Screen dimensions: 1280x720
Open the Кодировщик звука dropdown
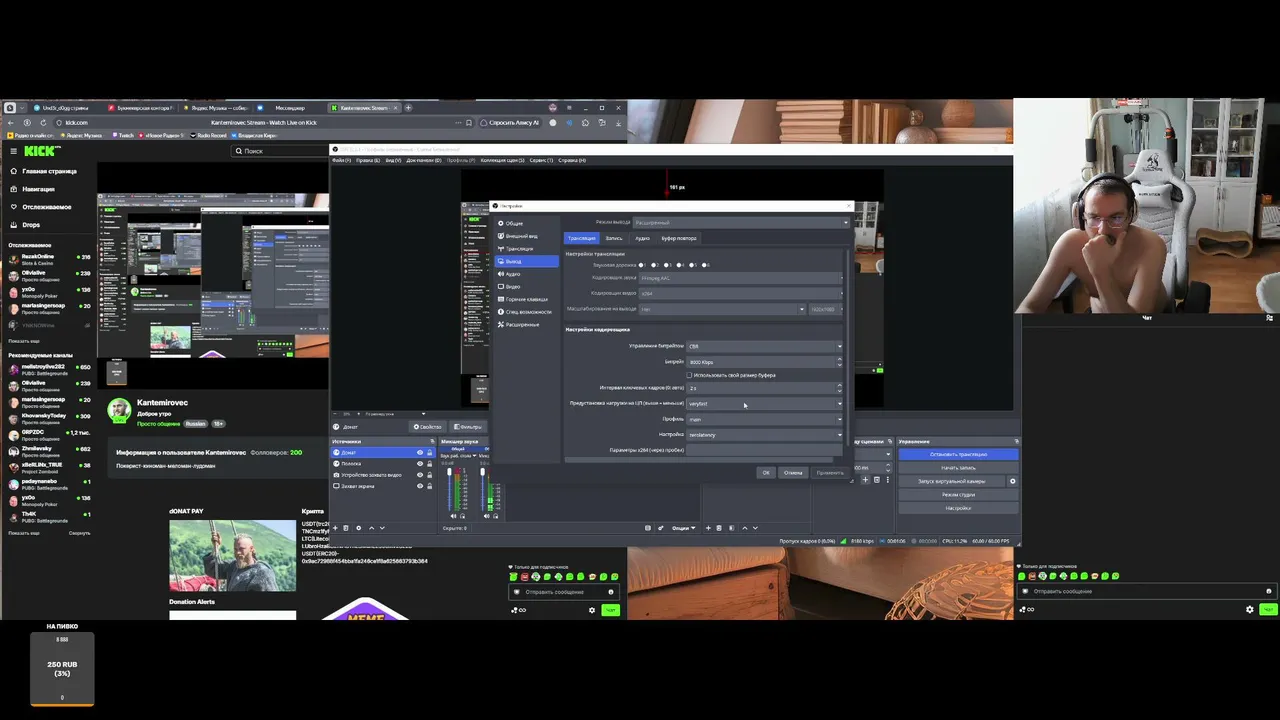pos(741,278)
